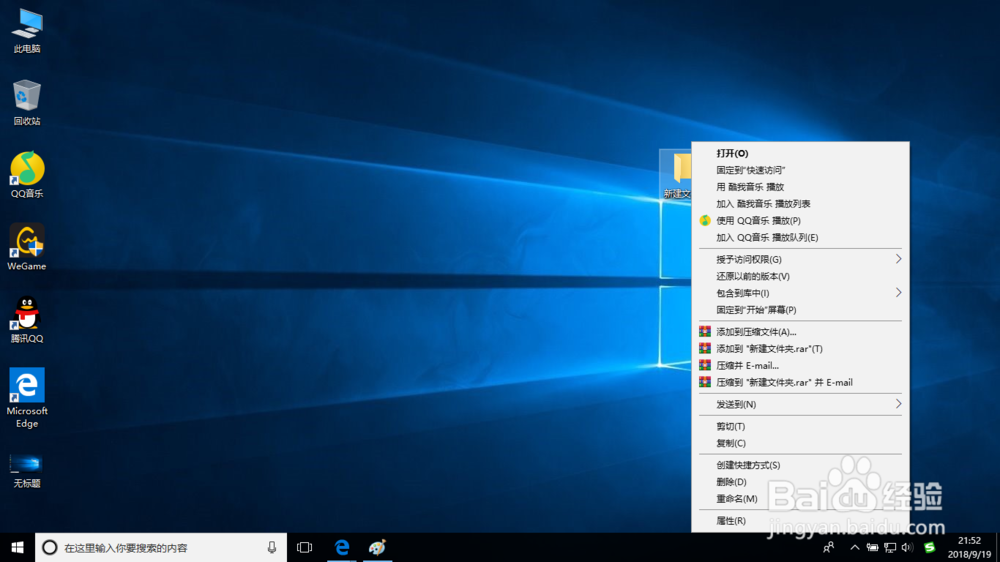Expand the 发送到(N) submenu arrow
Image resolution: width=1000 pixels, height=562 pixels.
(x=898, y=404)
